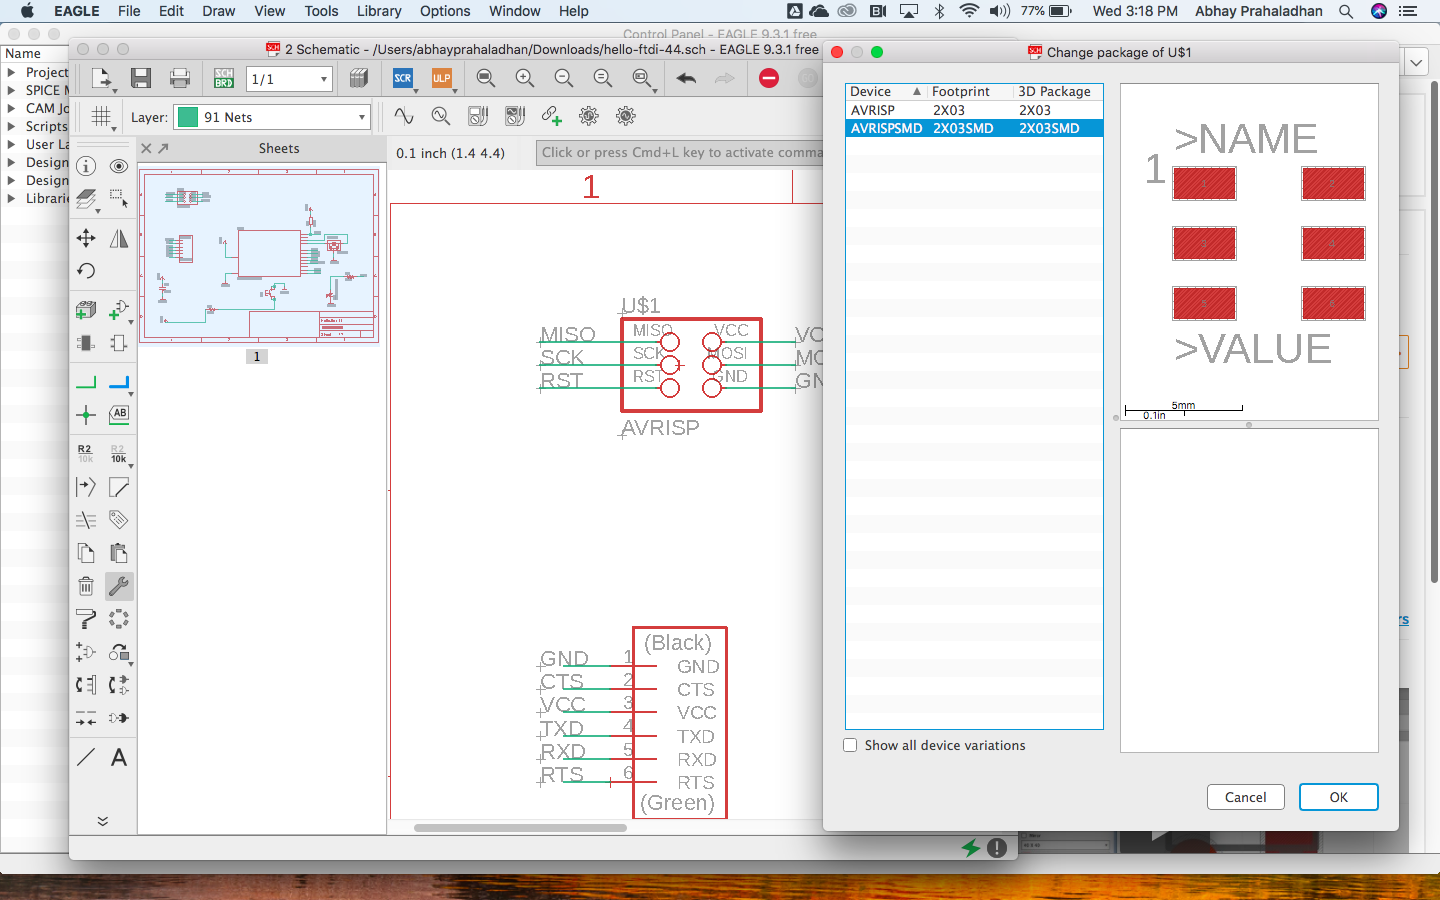Image resolution: width=1440 pixels, height=900 pixels.
Task: Open the Wi-Fi status menu
Action: pos(969,11)
